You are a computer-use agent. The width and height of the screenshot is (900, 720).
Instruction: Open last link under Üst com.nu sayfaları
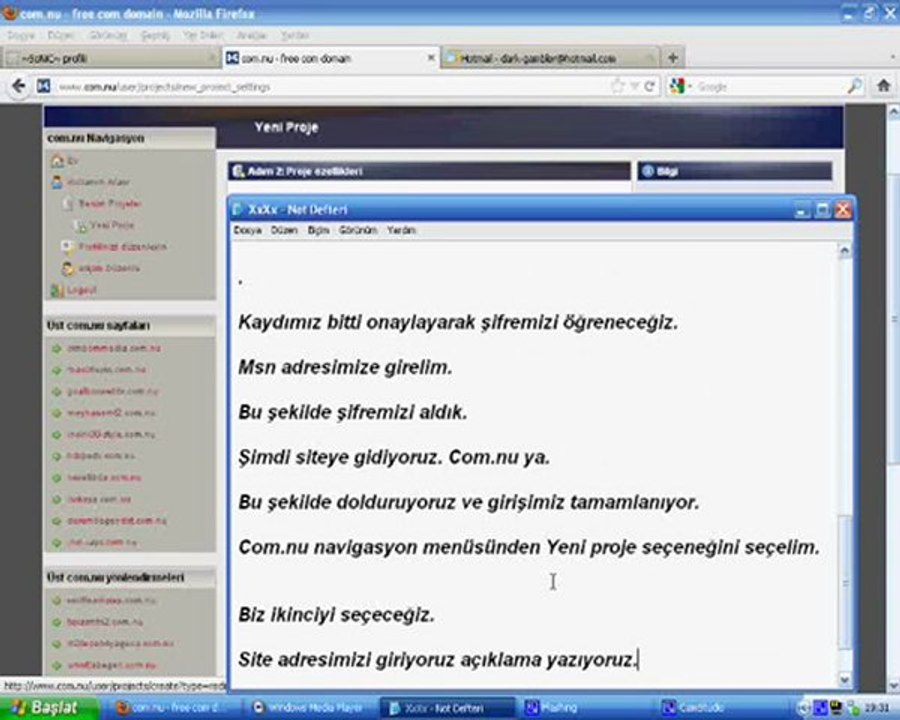(102, 543)
